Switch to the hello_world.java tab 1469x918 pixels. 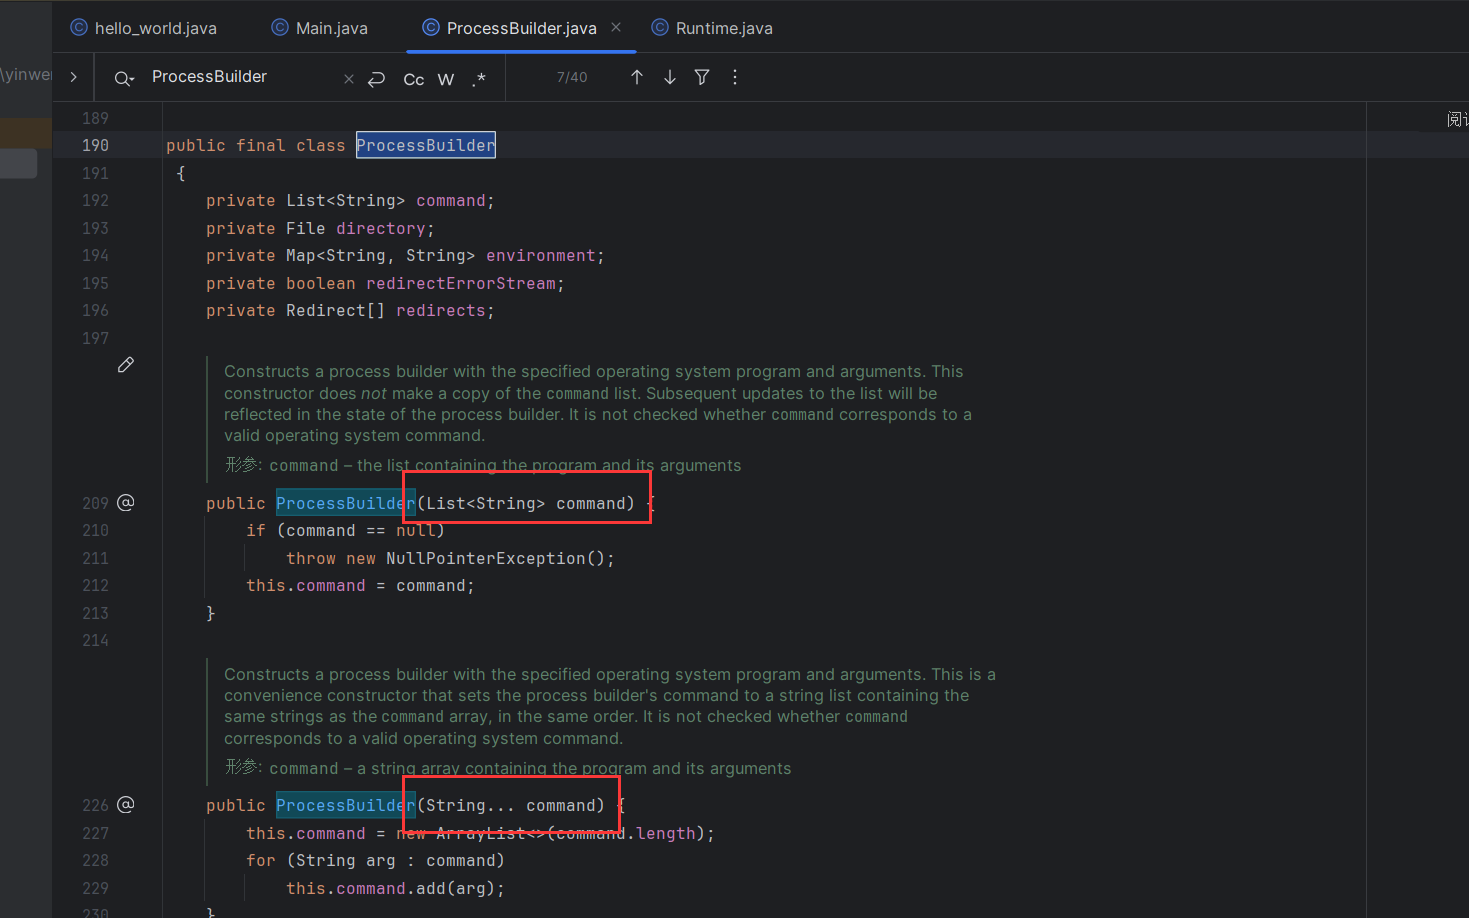pos(144,28)
